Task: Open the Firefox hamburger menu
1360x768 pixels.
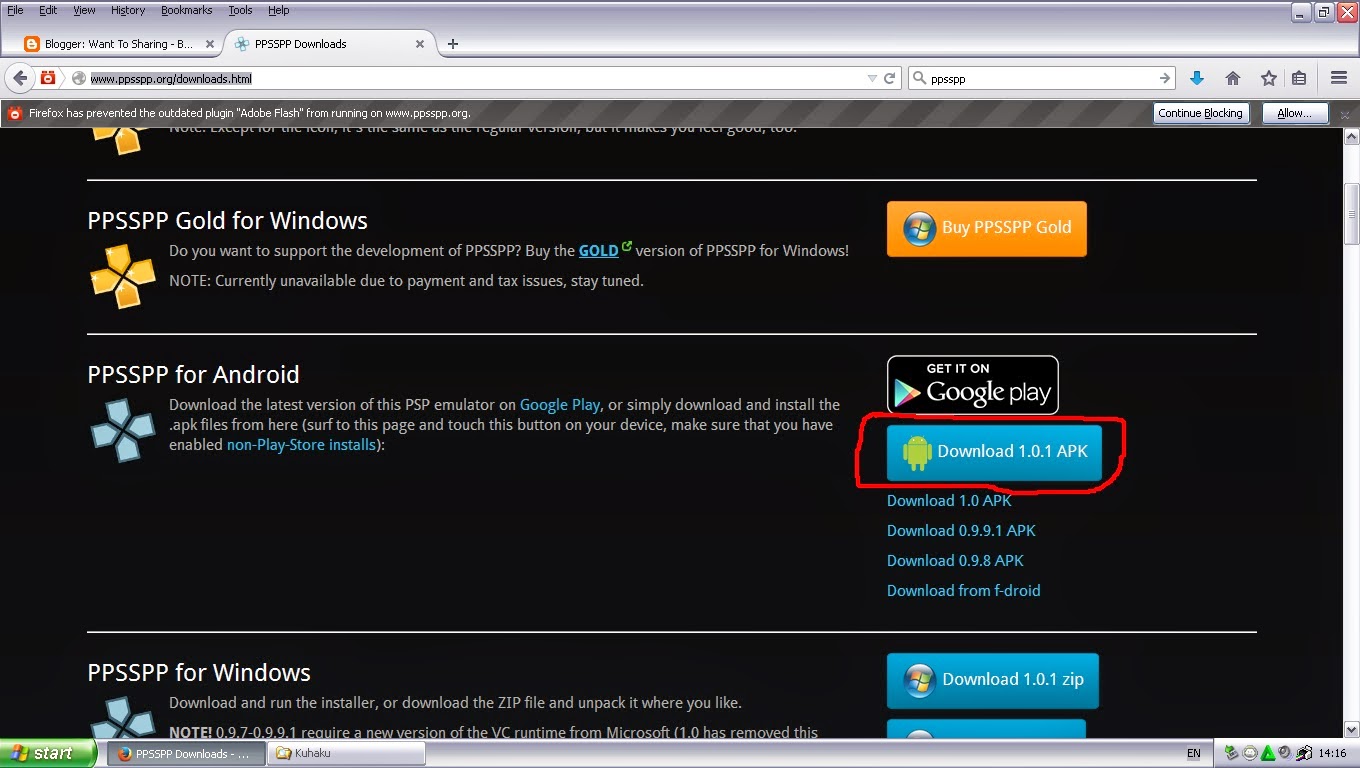Action: [1339, 78]
